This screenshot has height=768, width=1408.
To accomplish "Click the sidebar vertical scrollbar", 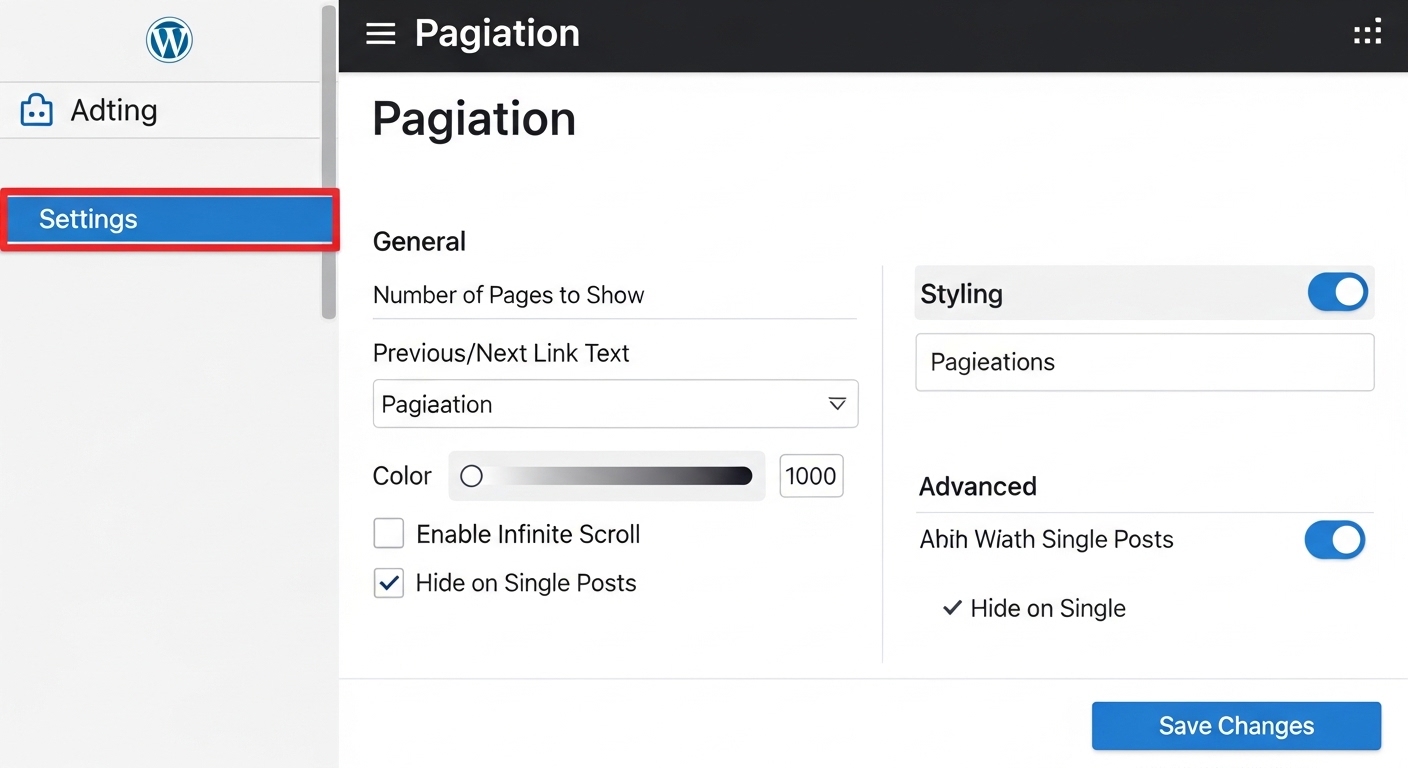I will [328, 162].
